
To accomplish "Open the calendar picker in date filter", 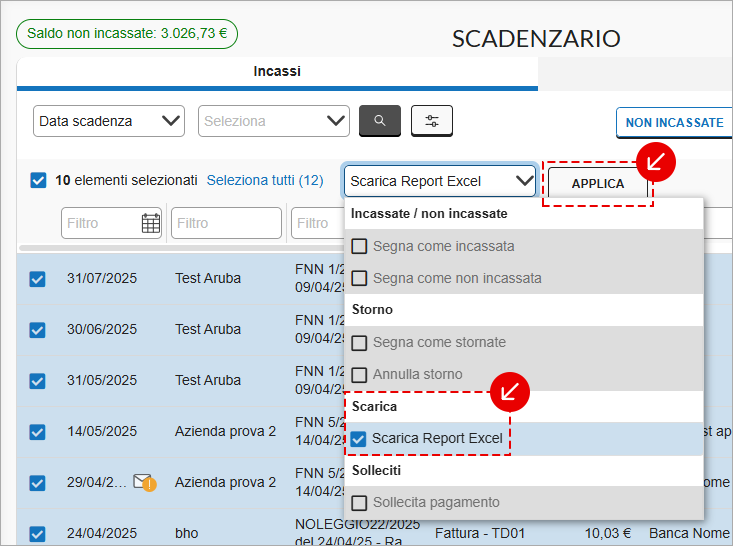I will 151,223.
